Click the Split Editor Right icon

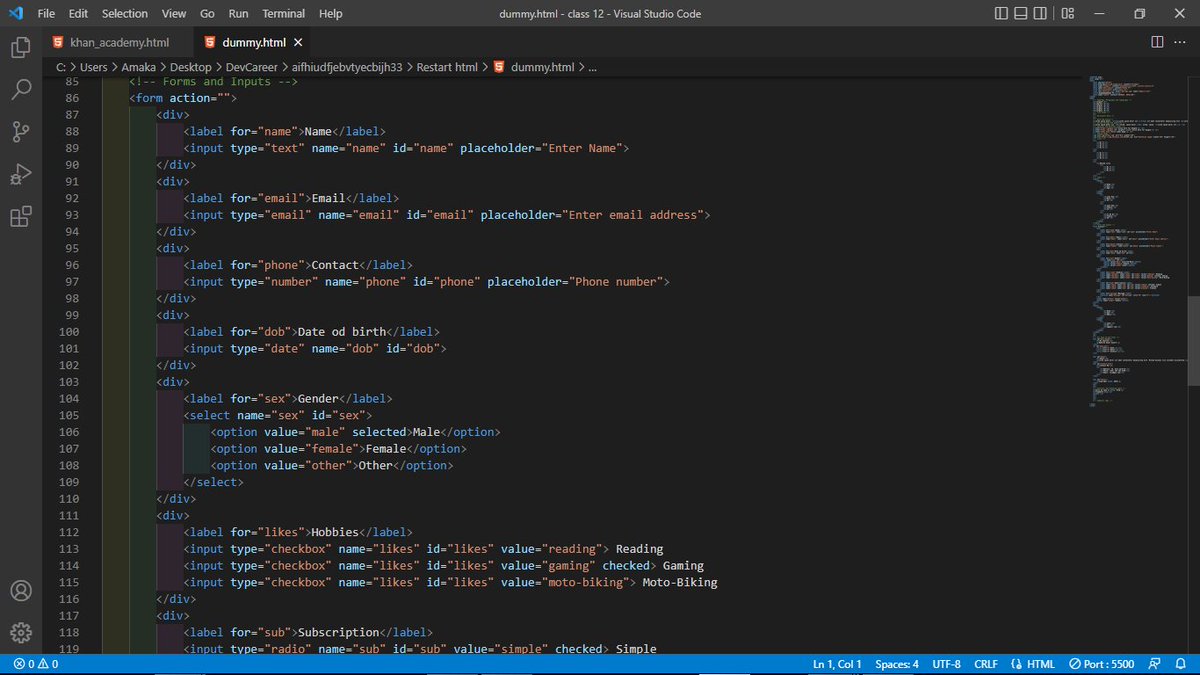tap(1157, 42)
